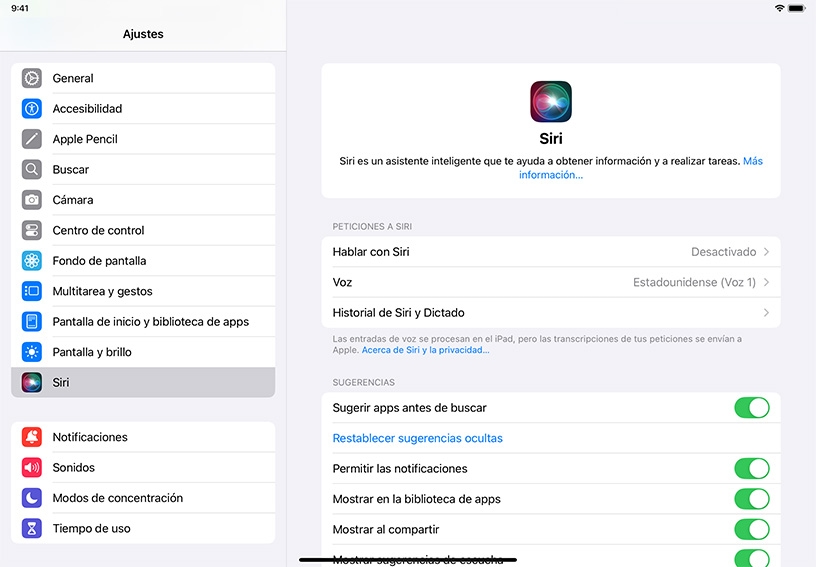Click the 9:41 clock in status bar
The image size is (816, 567).
click(20, 8)
